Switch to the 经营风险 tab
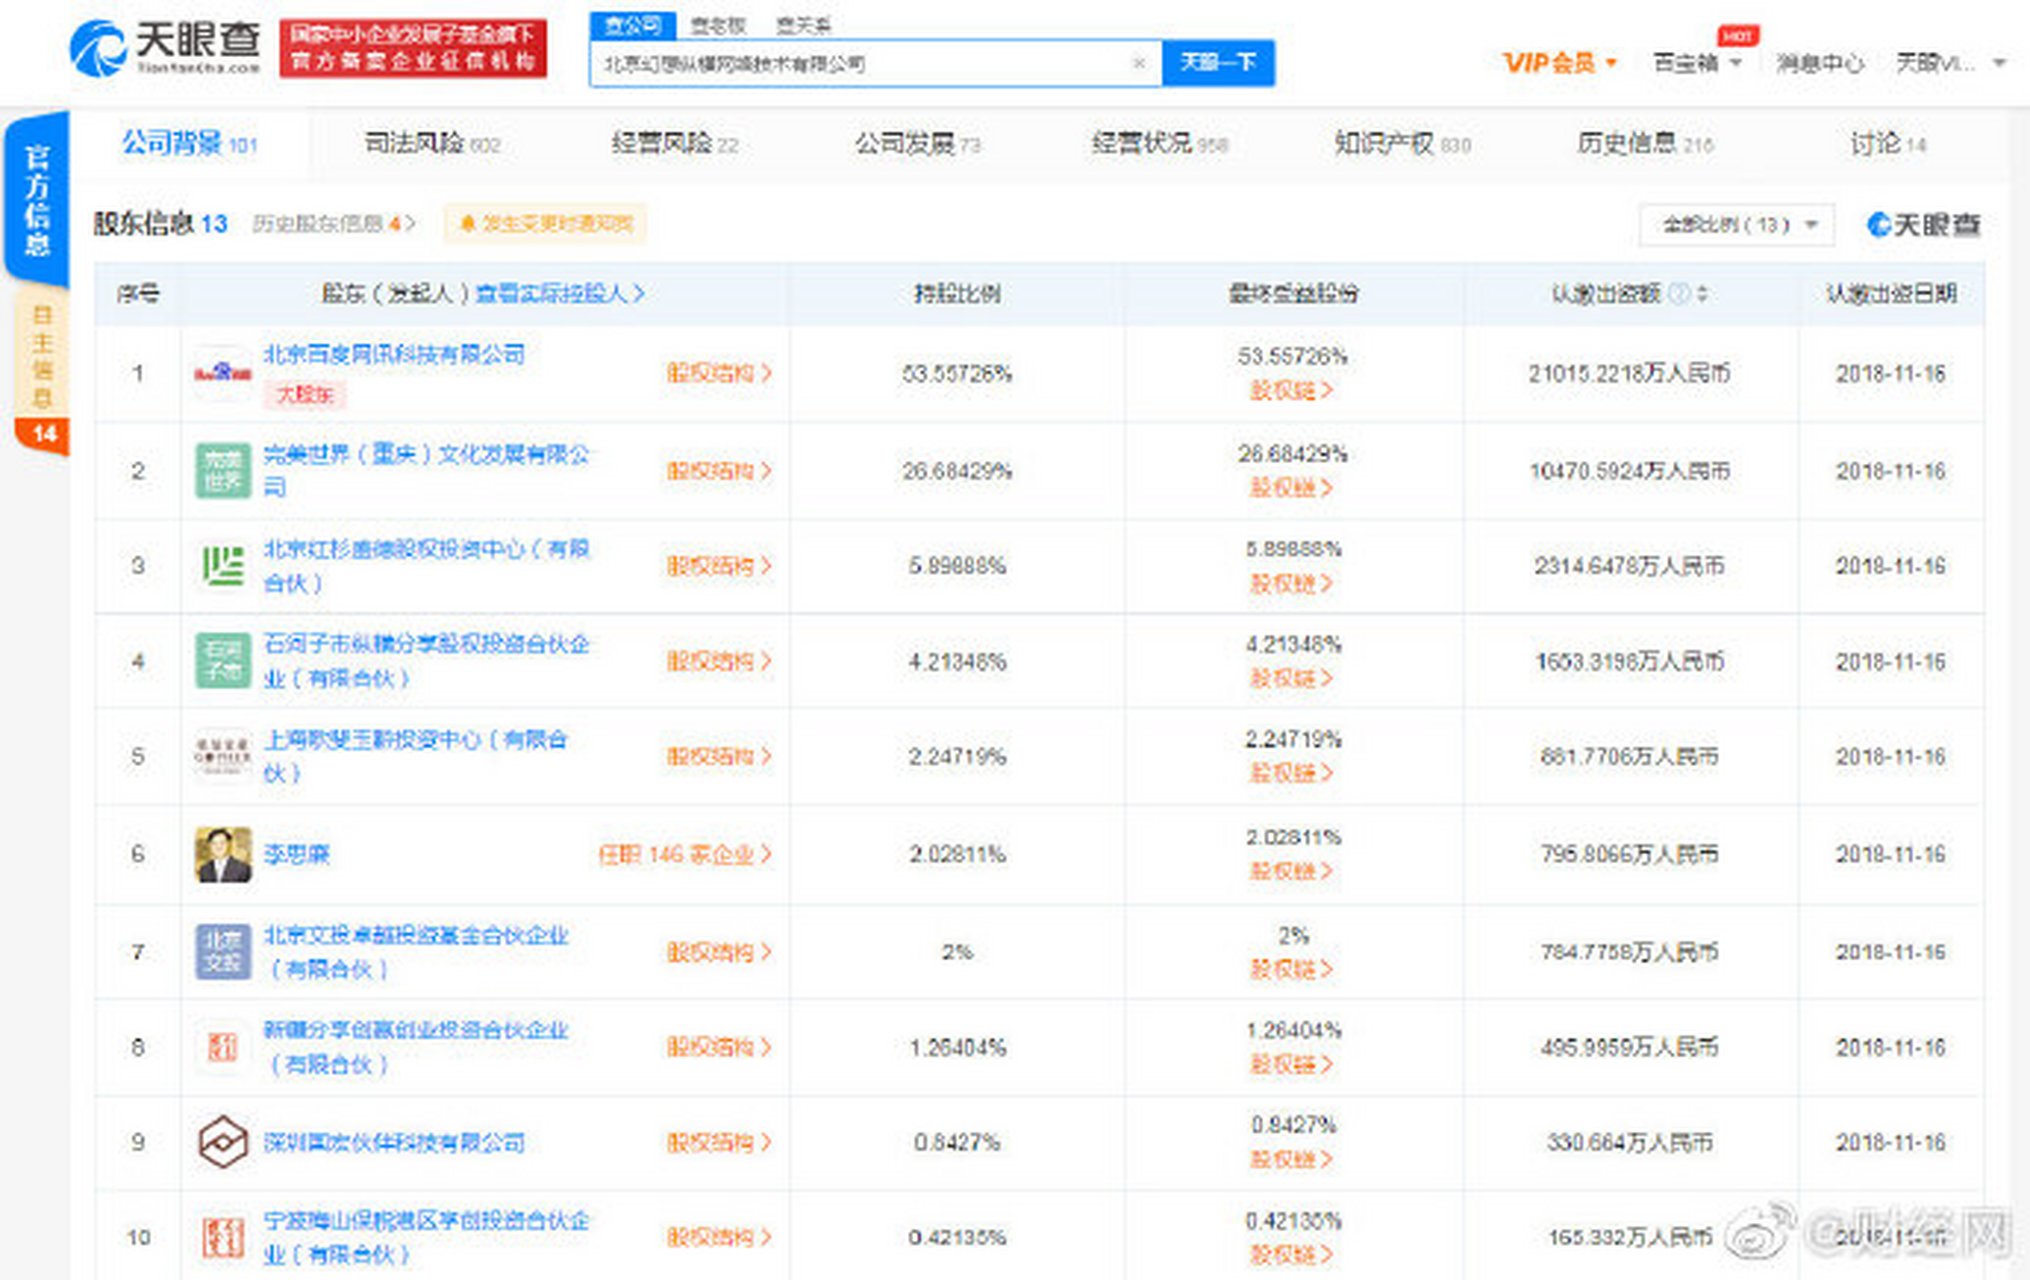This screenshot has height=1280, width=2030. click(675, 144)
